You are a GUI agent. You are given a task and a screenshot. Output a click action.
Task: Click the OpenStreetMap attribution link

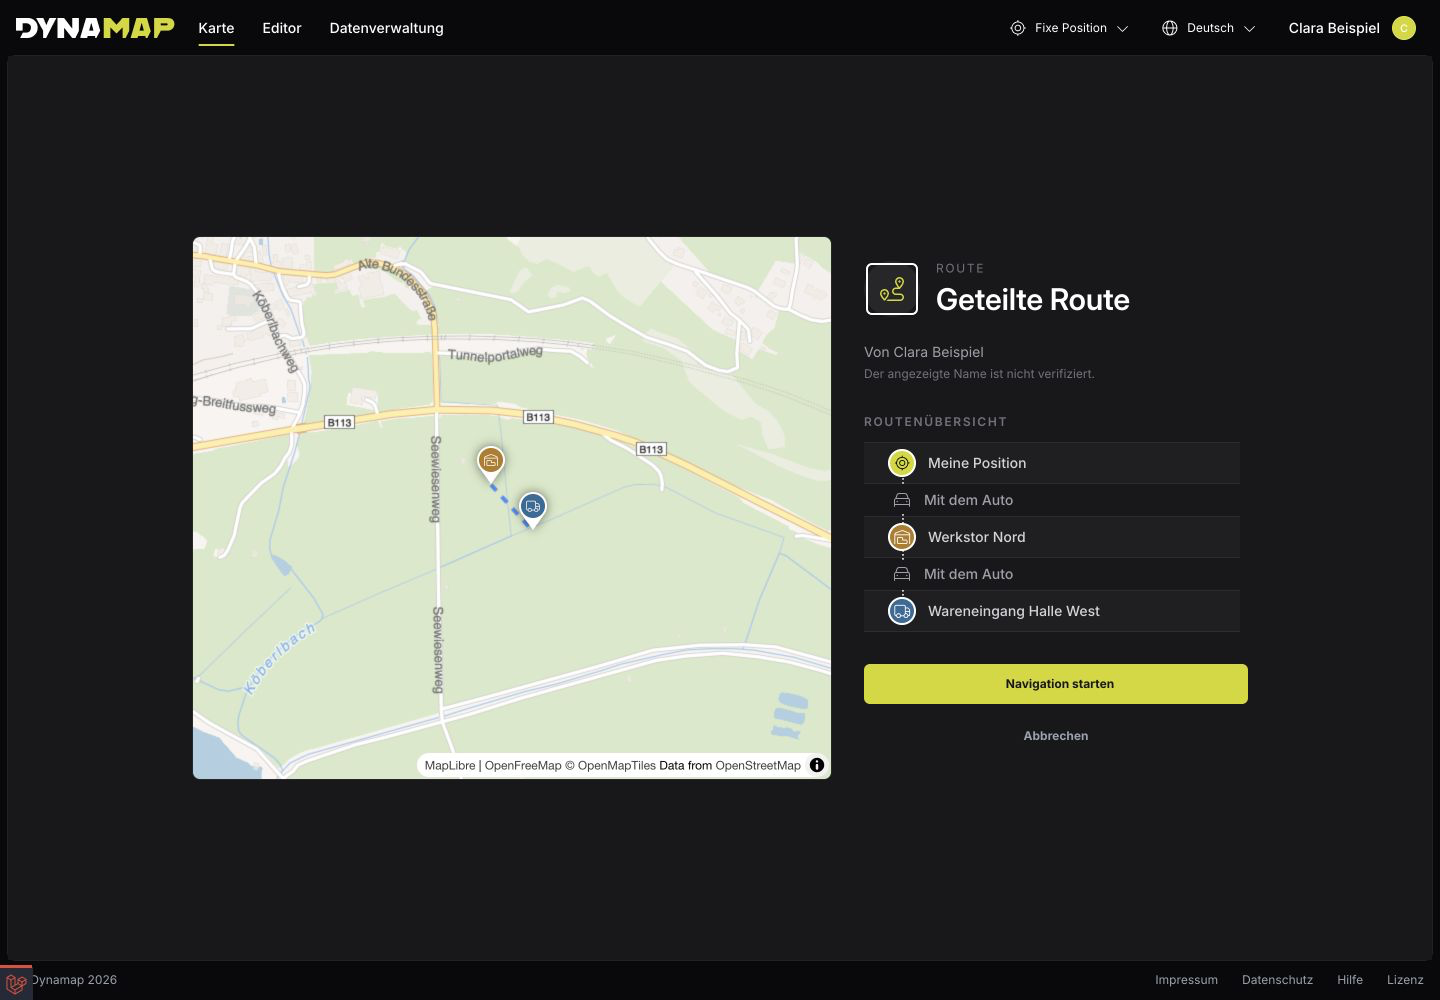click(x=758, y=765)
